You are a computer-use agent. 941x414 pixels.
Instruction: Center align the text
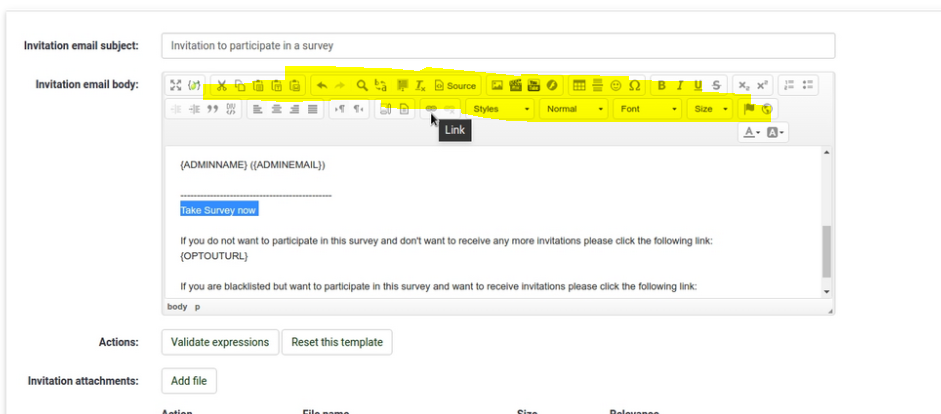click(x=276, y=109)
